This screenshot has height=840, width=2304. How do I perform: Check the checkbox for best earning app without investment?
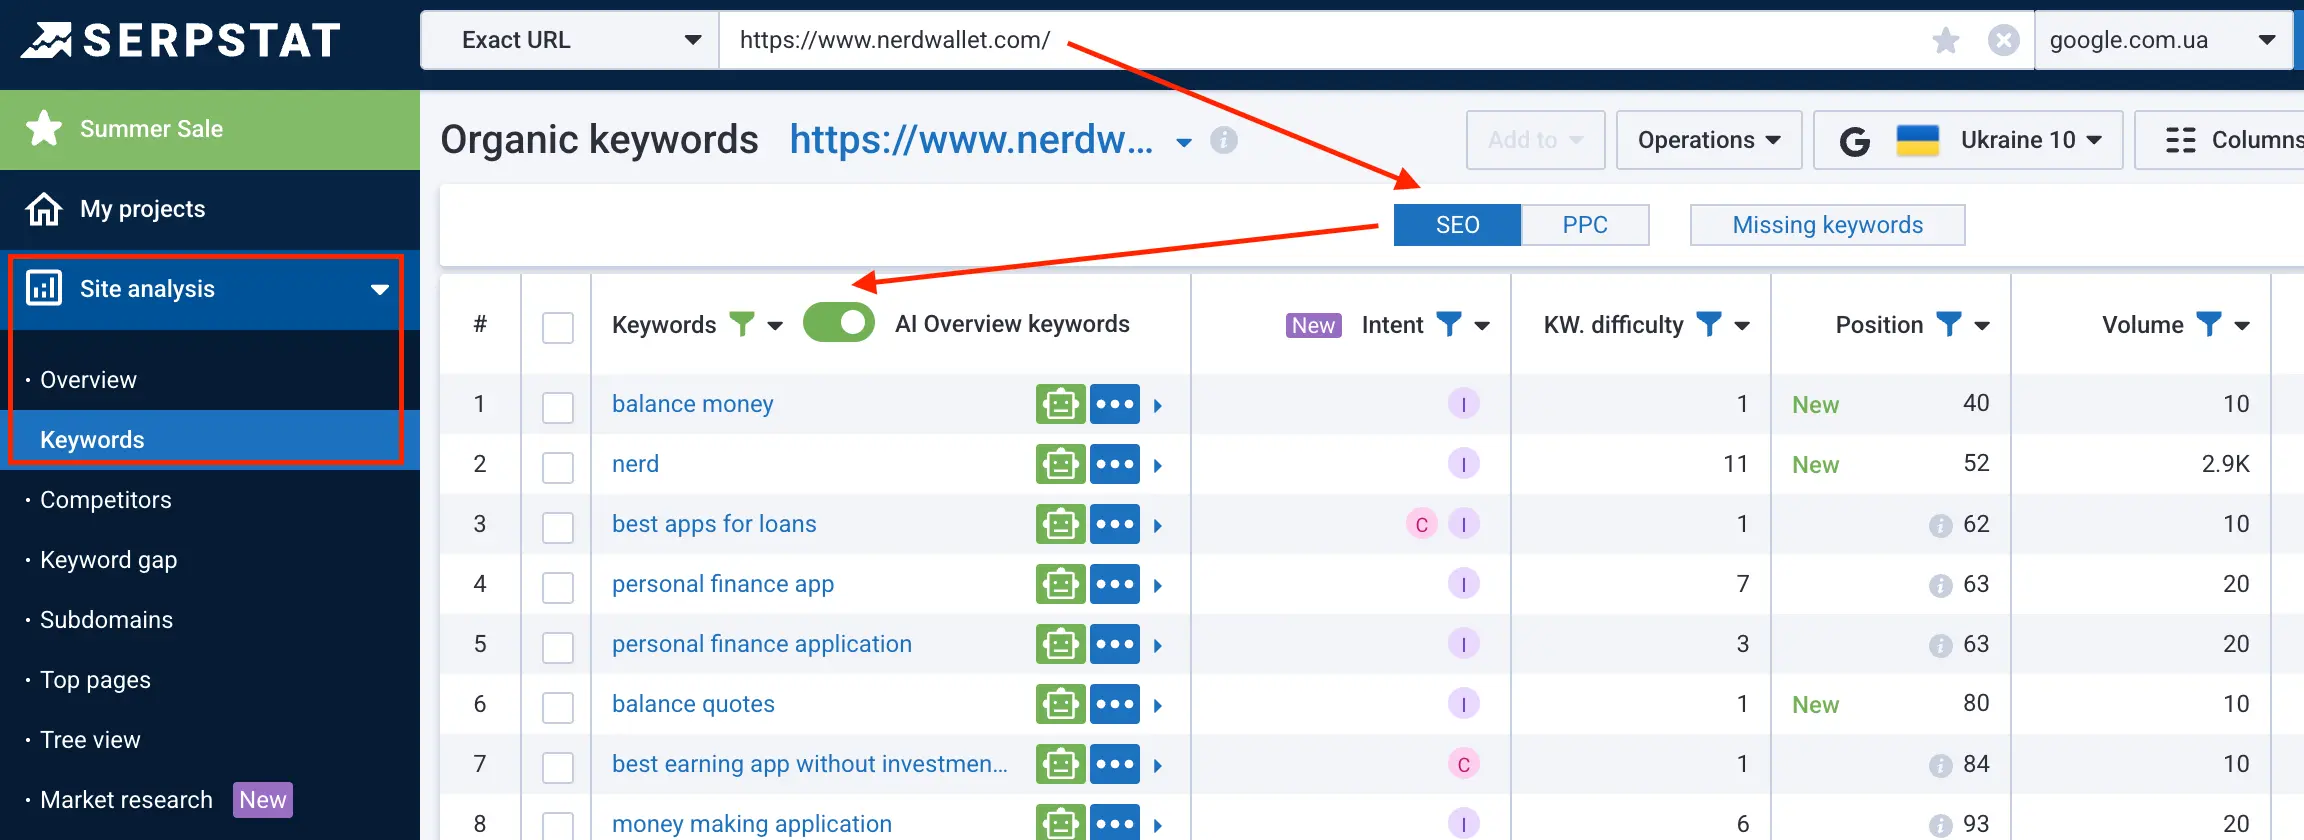[558, 767]
